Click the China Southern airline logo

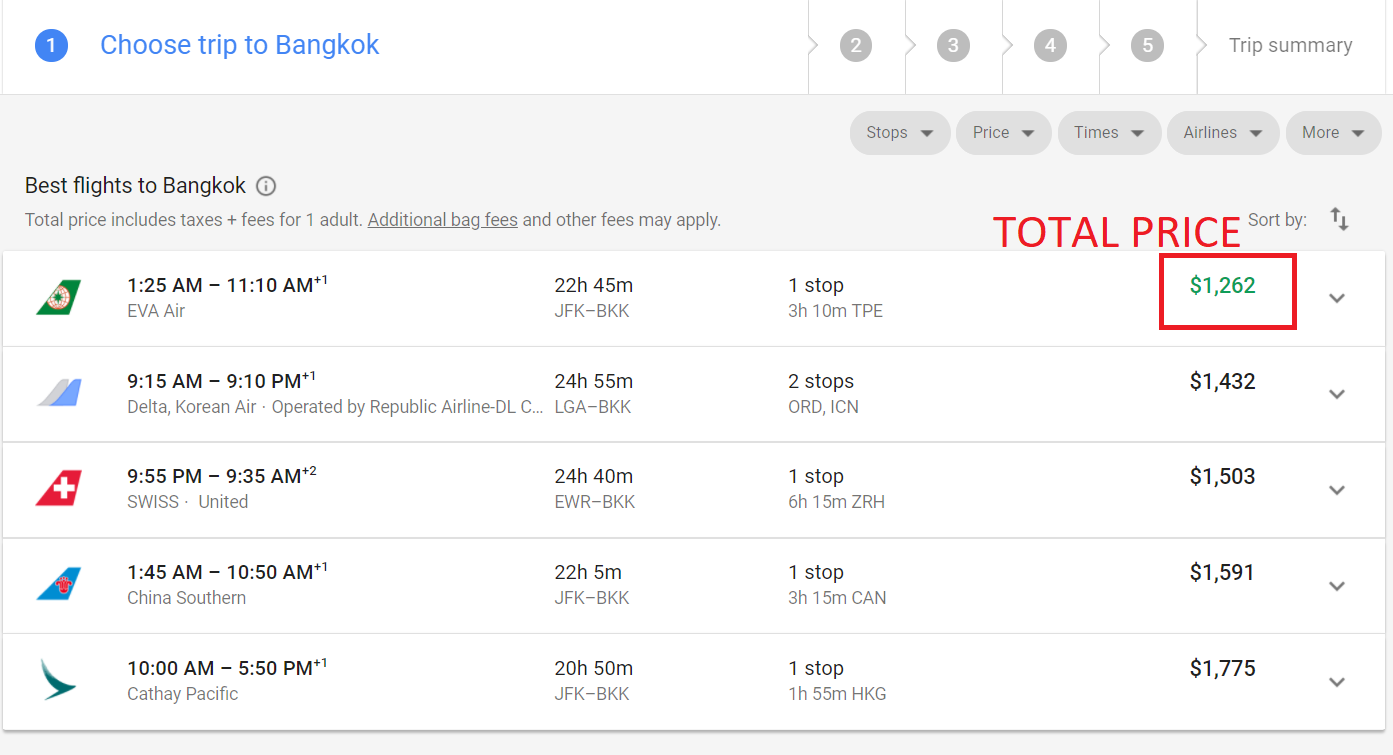58,585
